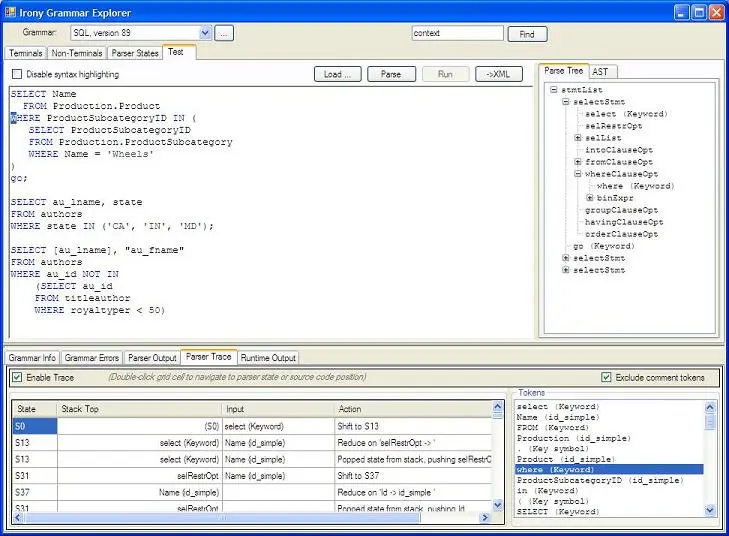Open the Grammar Errors tab
This screenshot has height=536, width=729.
[x=92, y=357]
